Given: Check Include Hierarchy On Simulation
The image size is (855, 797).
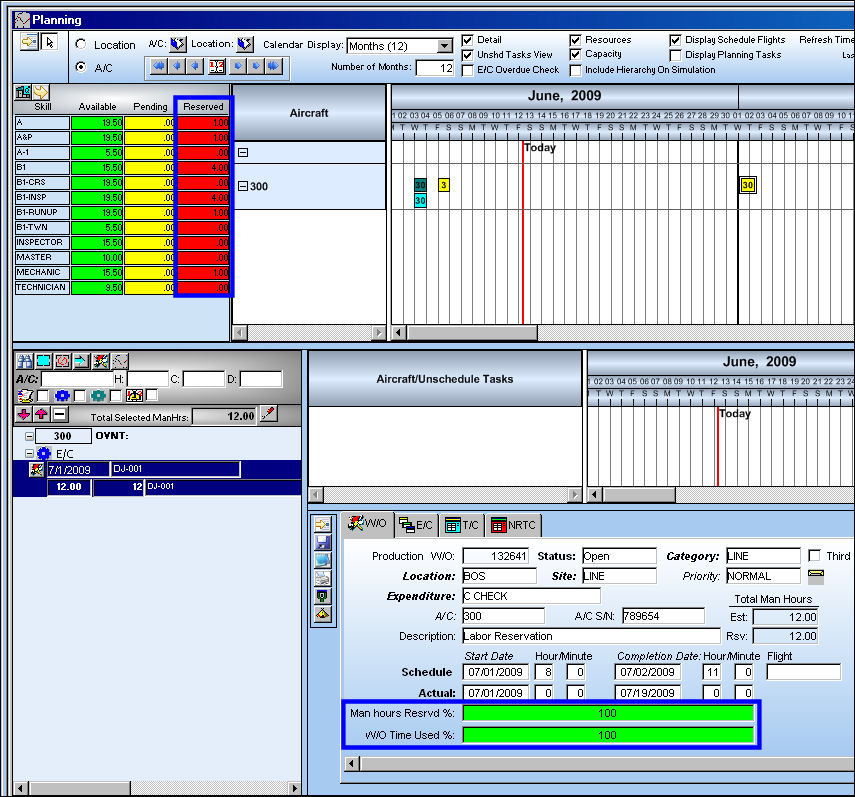Looking at the screenshot, I should pos(575,70).
